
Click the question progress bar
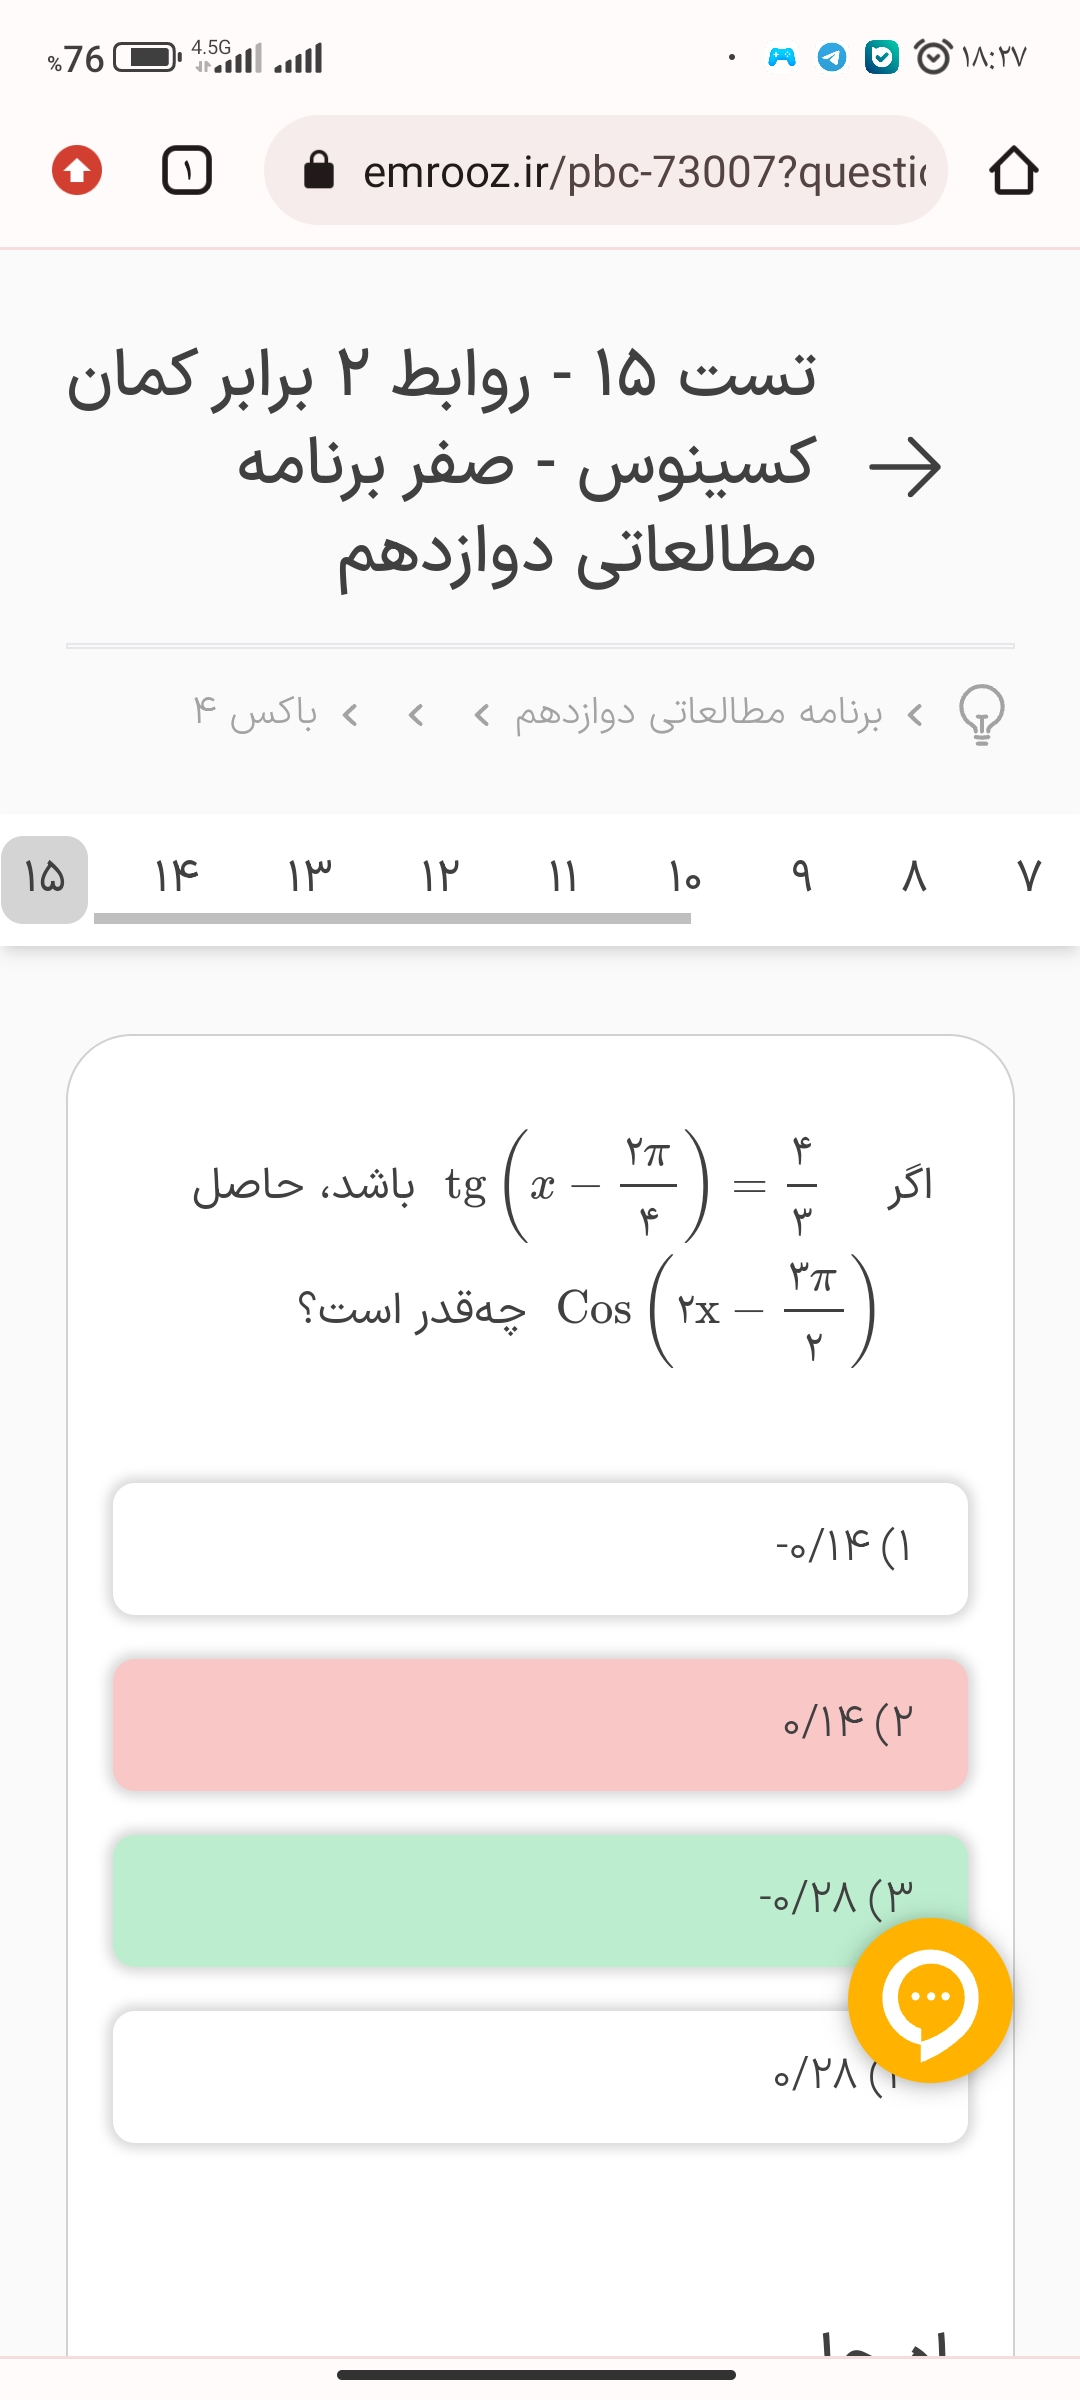[x=392, y=918]
